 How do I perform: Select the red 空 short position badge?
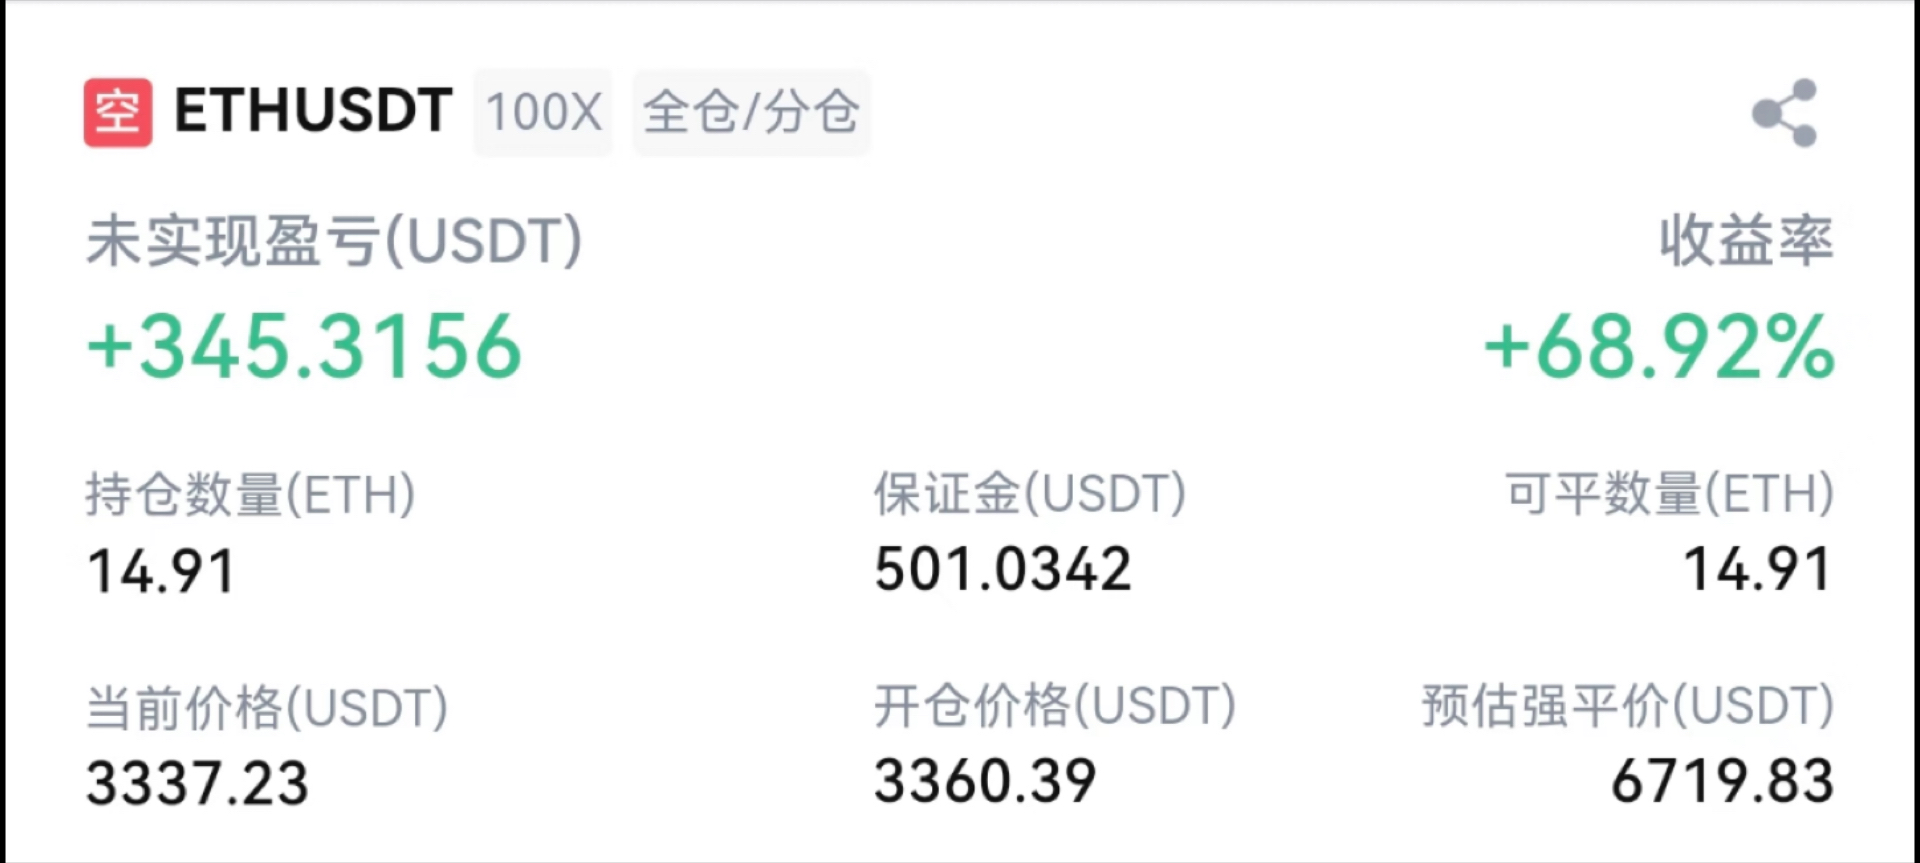[117, 112]
